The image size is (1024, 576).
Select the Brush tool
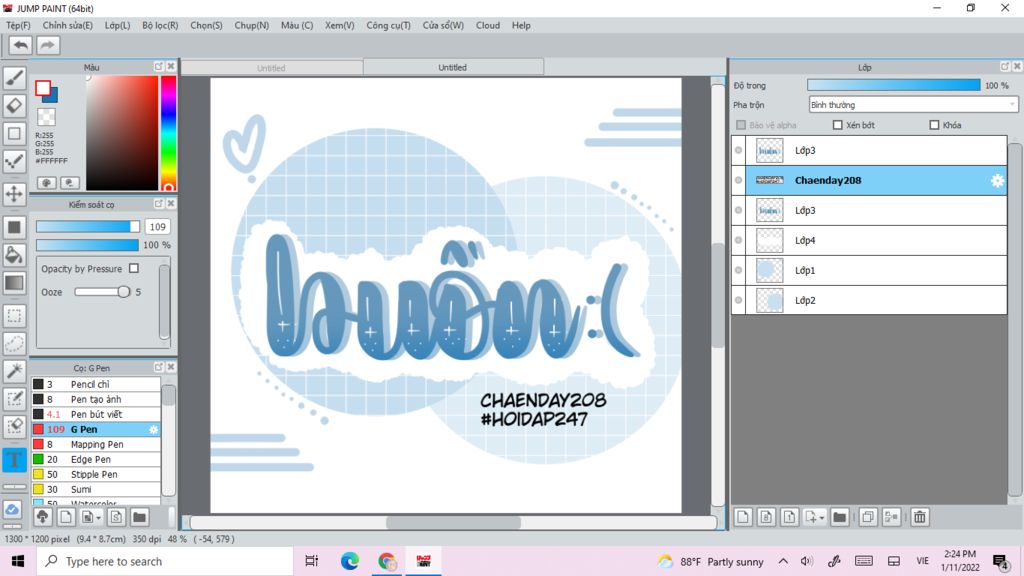(x=14, y=78)
